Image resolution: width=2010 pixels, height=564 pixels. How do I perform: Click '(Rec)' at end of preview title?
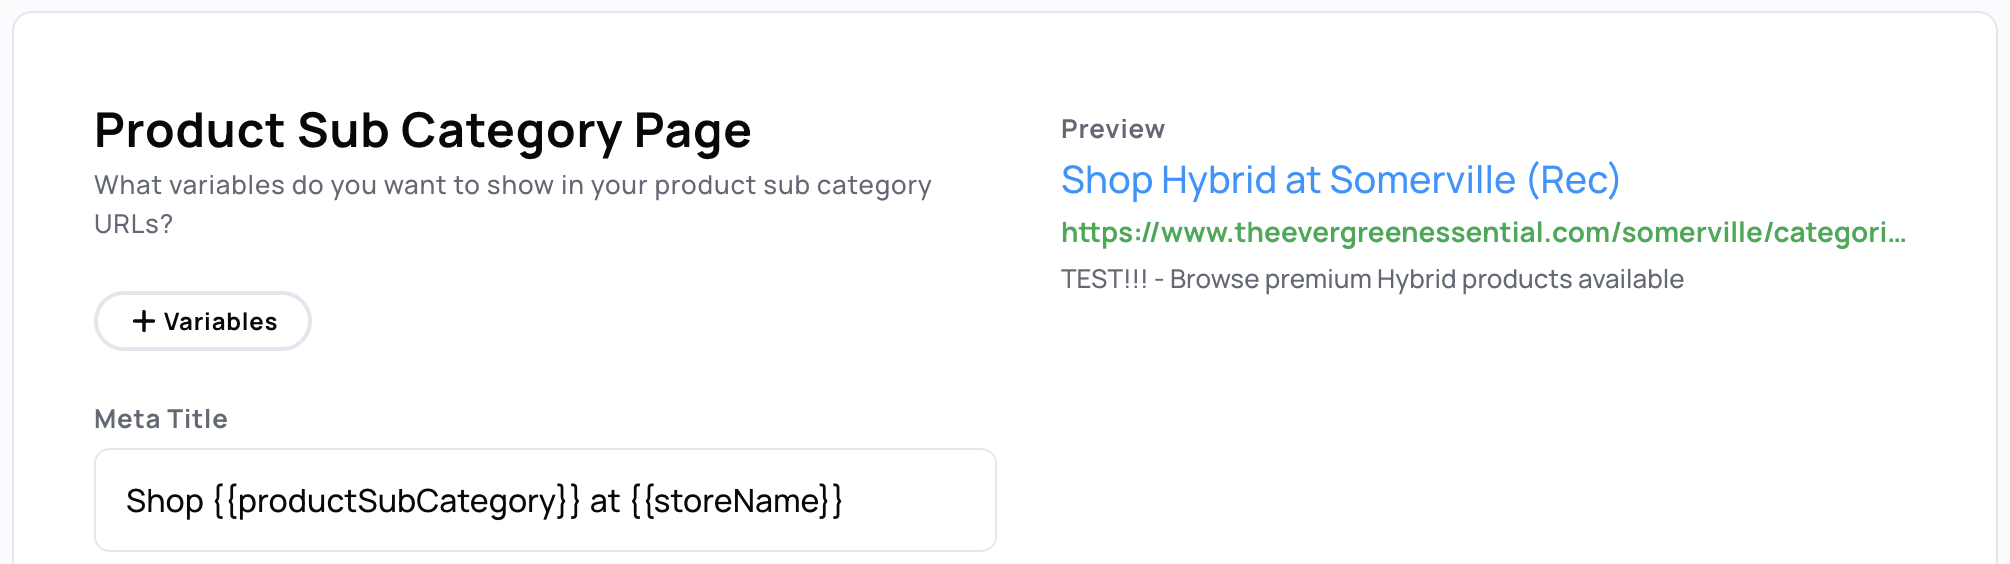[1573, 181]
